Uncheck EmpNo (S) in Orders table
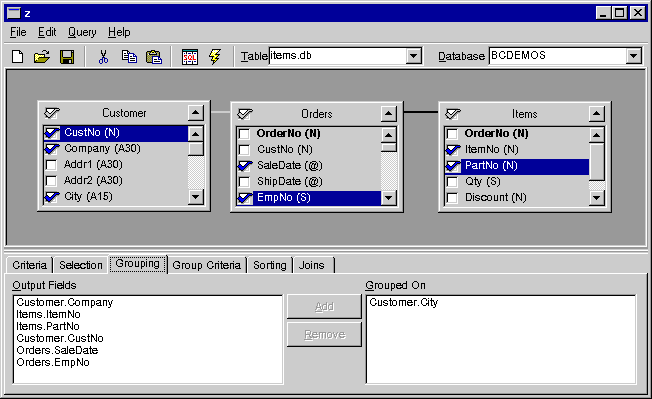This screenshot has height=399, width=652. (245, 198)
